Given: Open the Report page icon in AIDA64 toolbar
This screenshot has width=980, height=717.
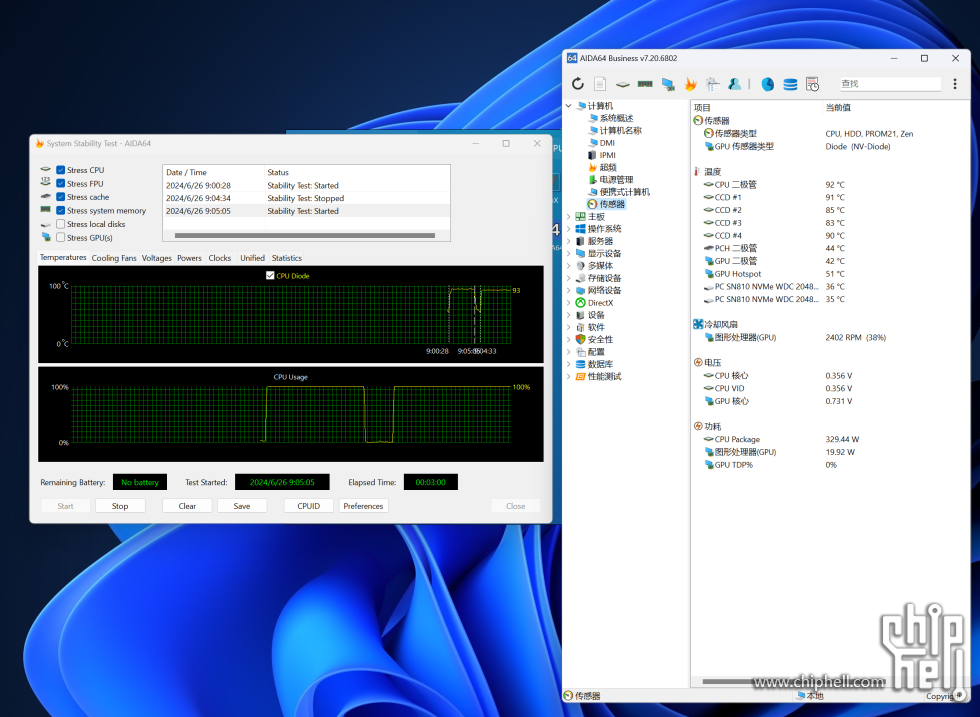Looking at the screenshot, I should click(x=600, y=84).
